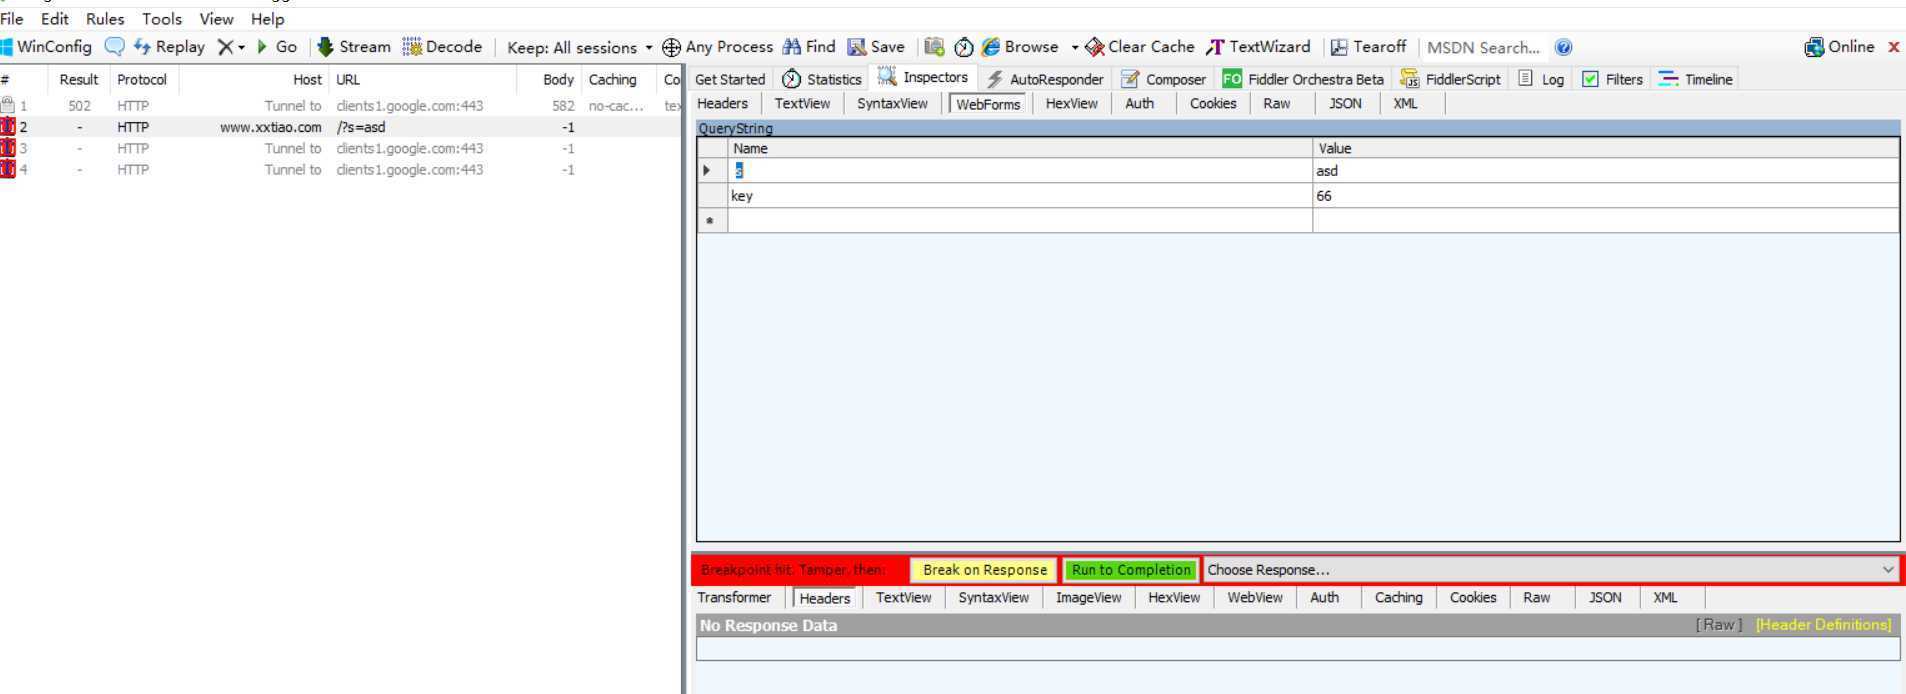Click the Go resume button
This screenshot has height=694, width=1906.
click(x=277, y=47)
